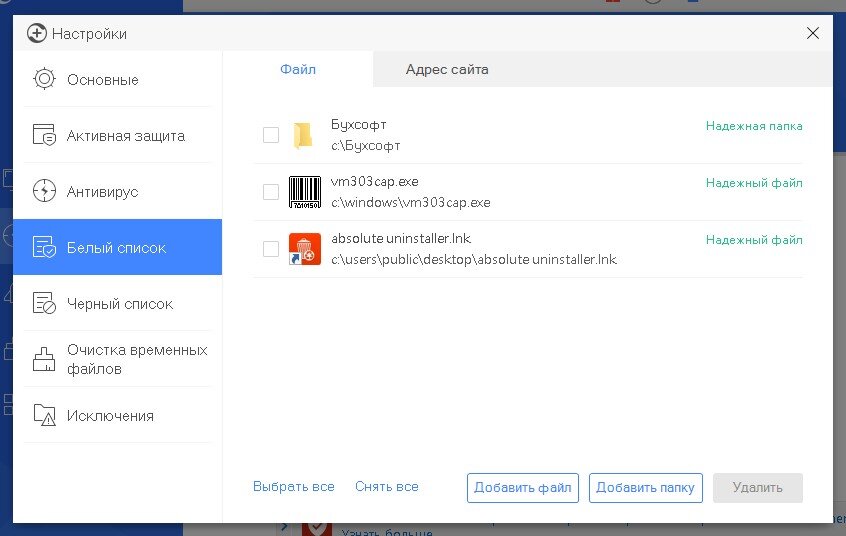The image size is (846, 536).
Task: Click the absolute uninstaller.lnk file name
Action: pos(401,238)
